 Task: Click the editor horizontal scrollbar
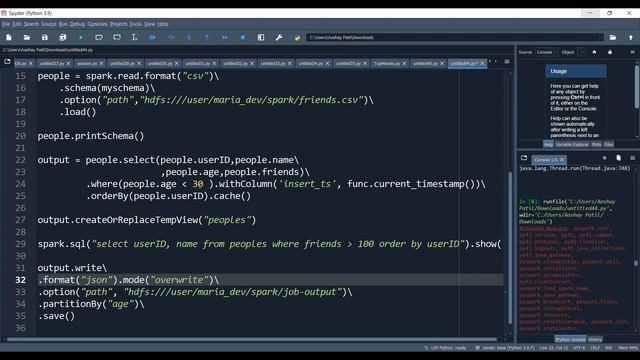(252, 339)
